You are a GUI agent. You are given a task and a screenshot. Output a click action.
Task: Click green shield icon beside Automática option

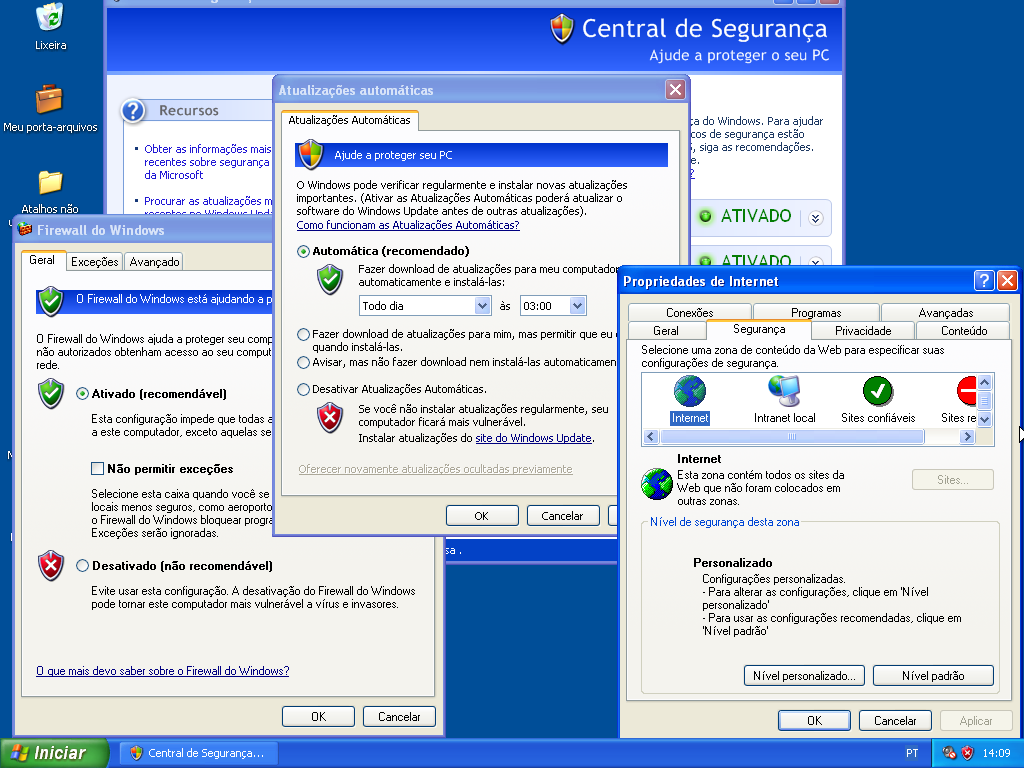330,280
